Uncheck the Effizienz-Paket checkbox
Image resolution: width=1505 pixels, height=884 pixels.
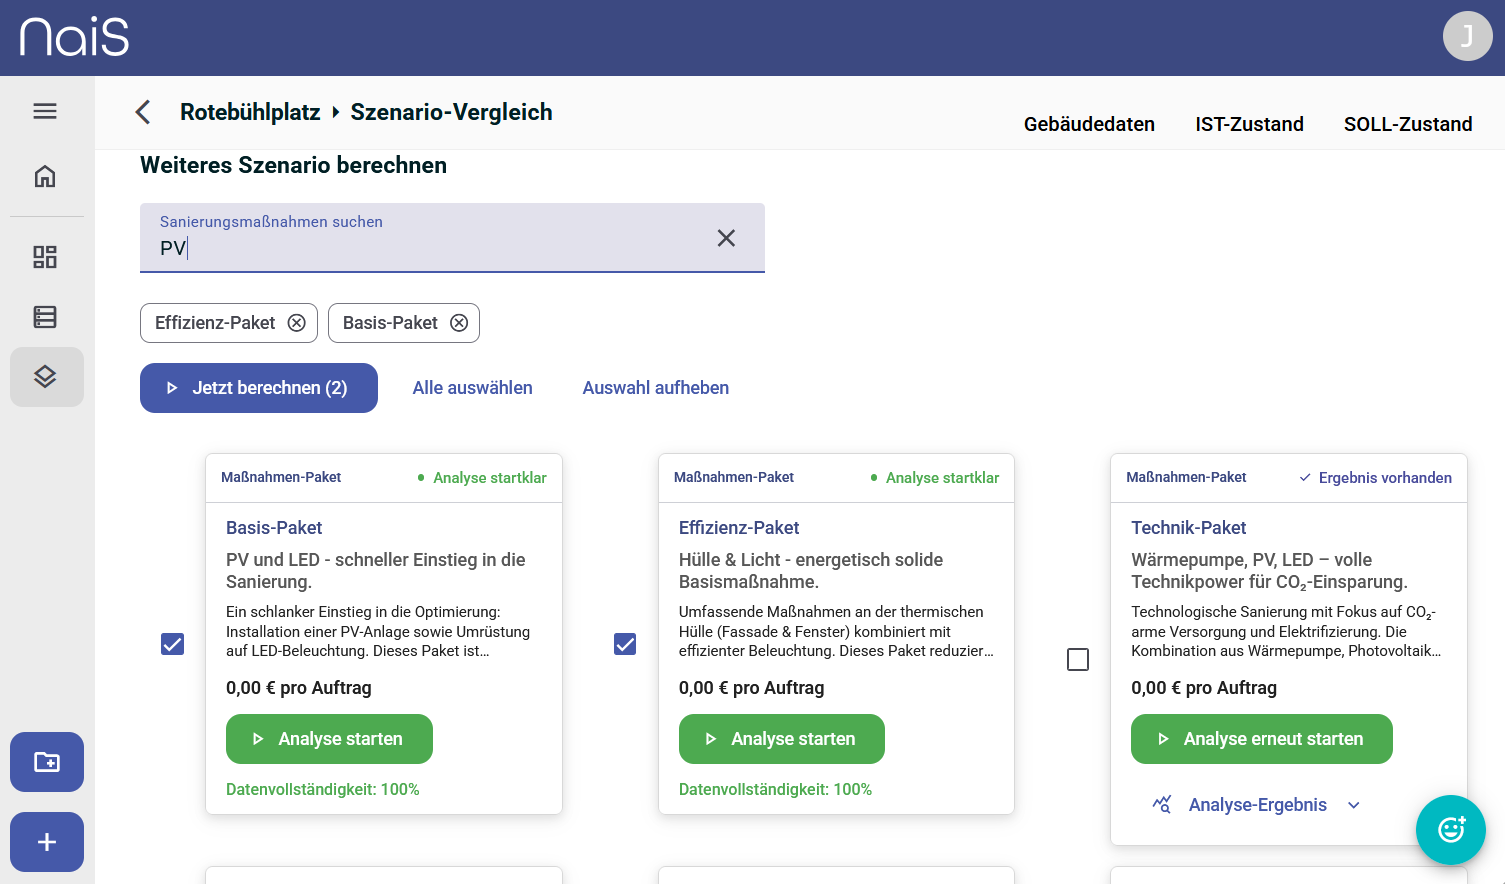point(625,644)
